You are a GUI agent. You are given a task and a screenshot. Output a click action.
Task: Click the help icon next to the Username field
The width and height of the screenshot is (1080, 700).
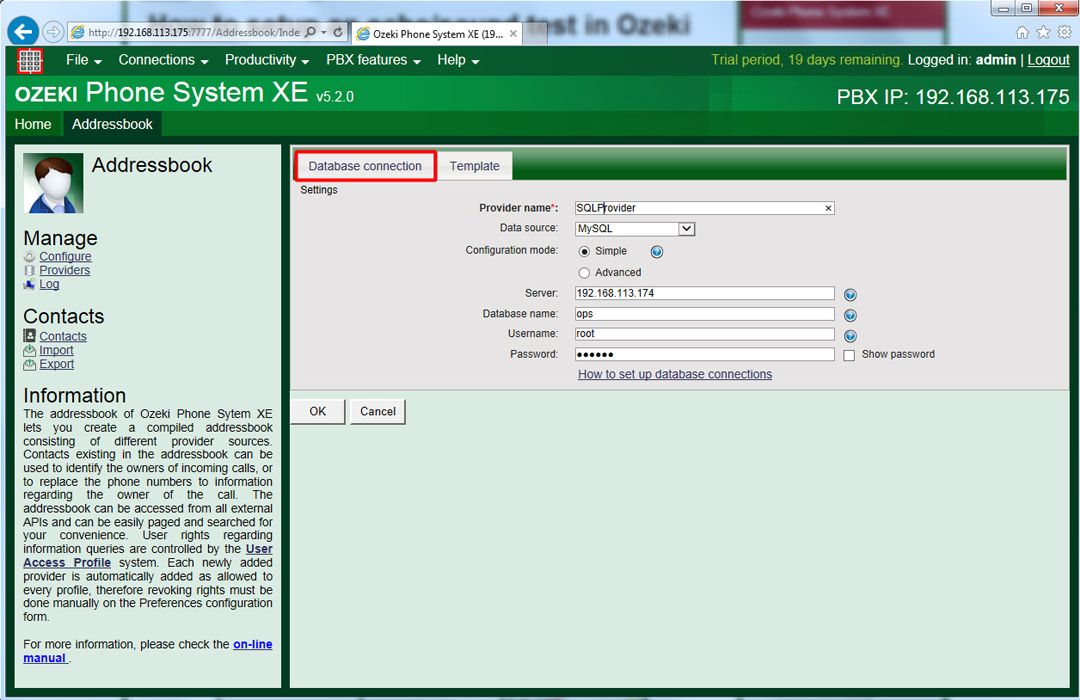[851, 336]
